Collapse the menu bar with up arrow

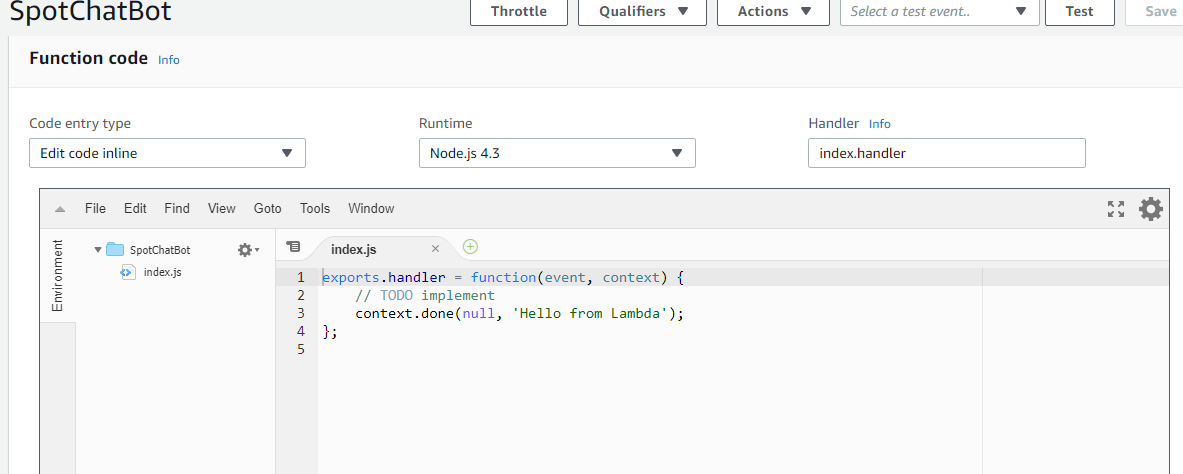(x=60, y=209)
